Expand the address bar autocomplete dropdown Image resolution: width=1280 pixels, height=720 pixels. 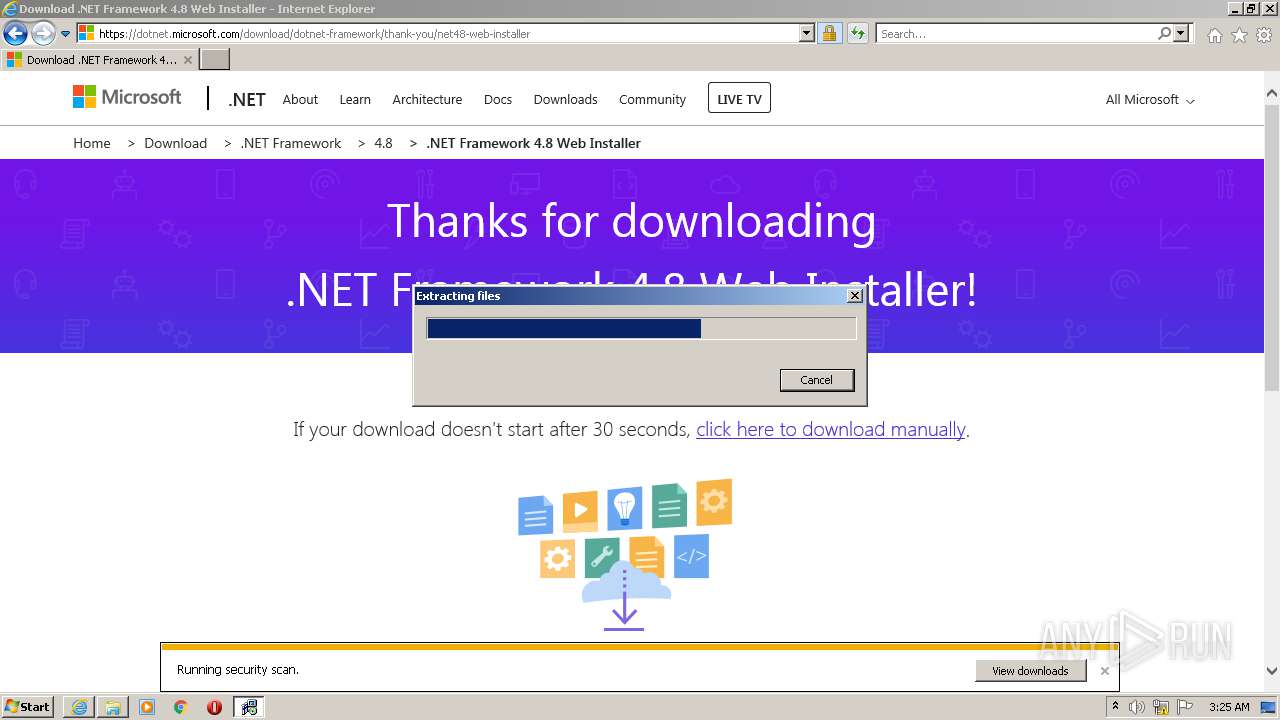click(807, 33)
